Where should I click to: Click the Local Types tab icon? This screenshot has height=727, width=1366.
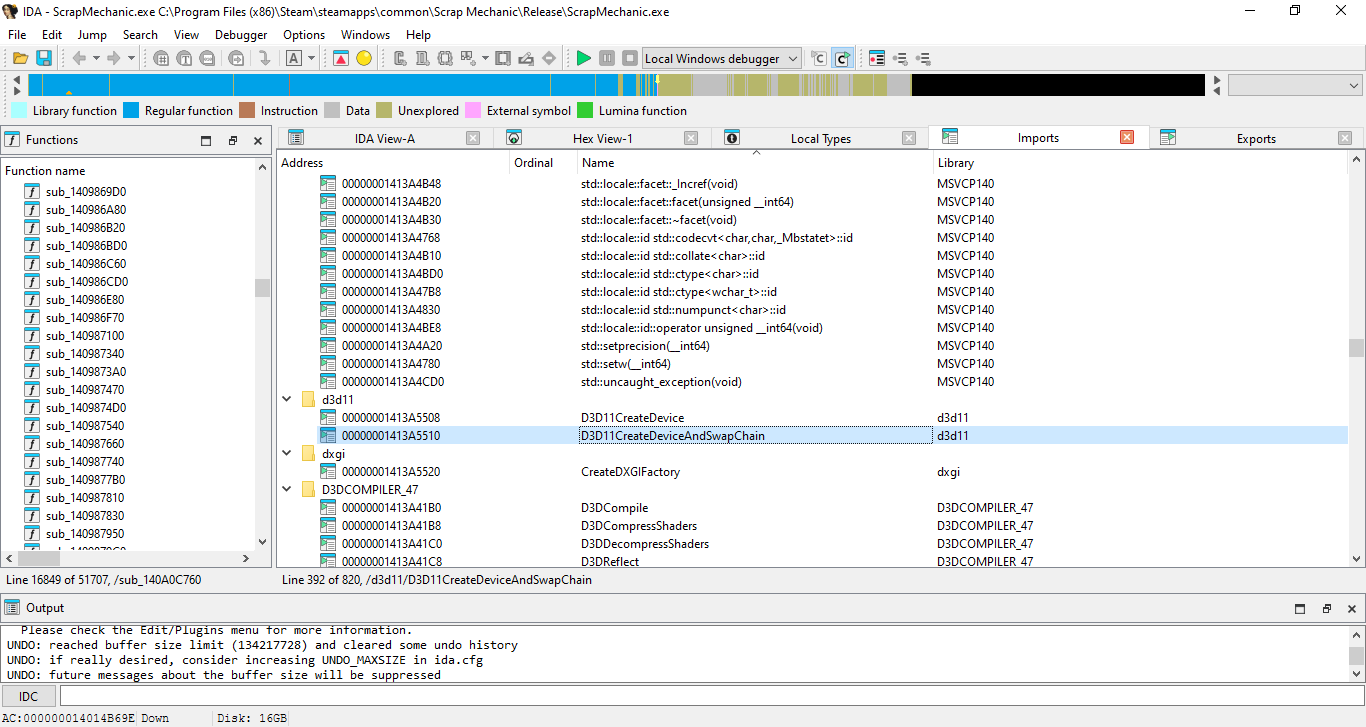[732, 138]
